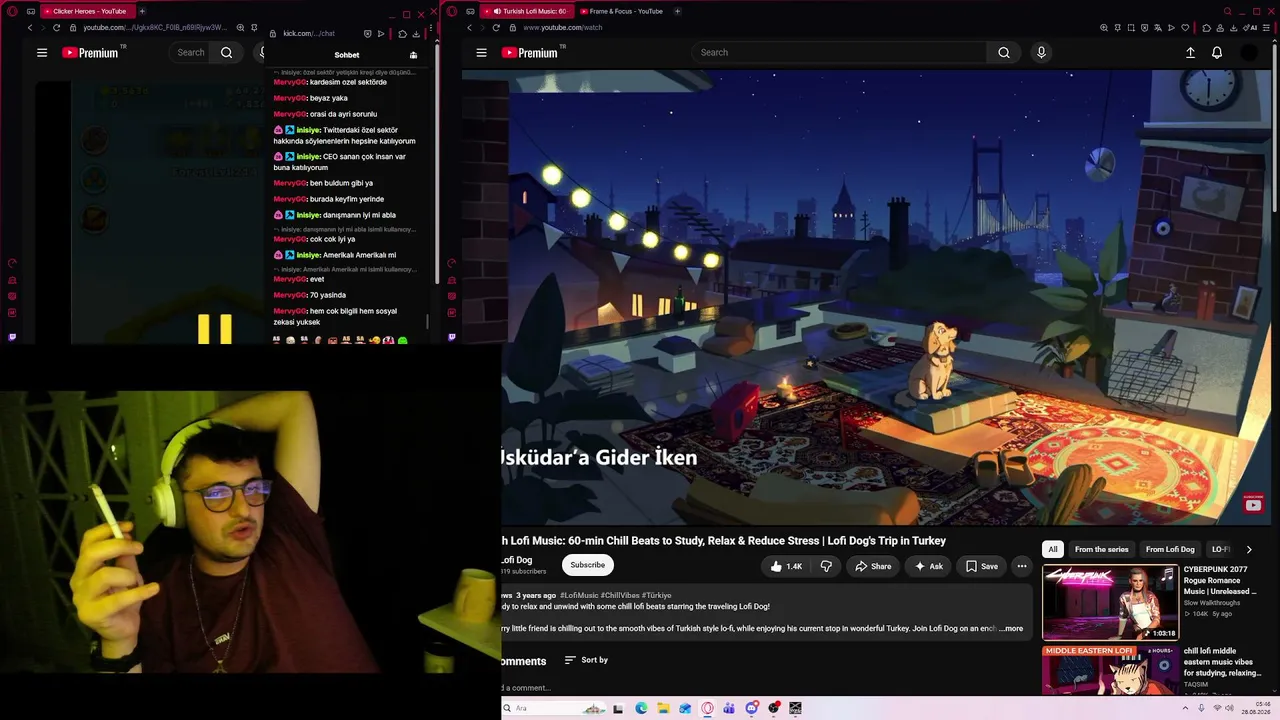Click the kick.com chat address bar
Image resolution: width=1280 pixels, height=720 pixels.
309,33
